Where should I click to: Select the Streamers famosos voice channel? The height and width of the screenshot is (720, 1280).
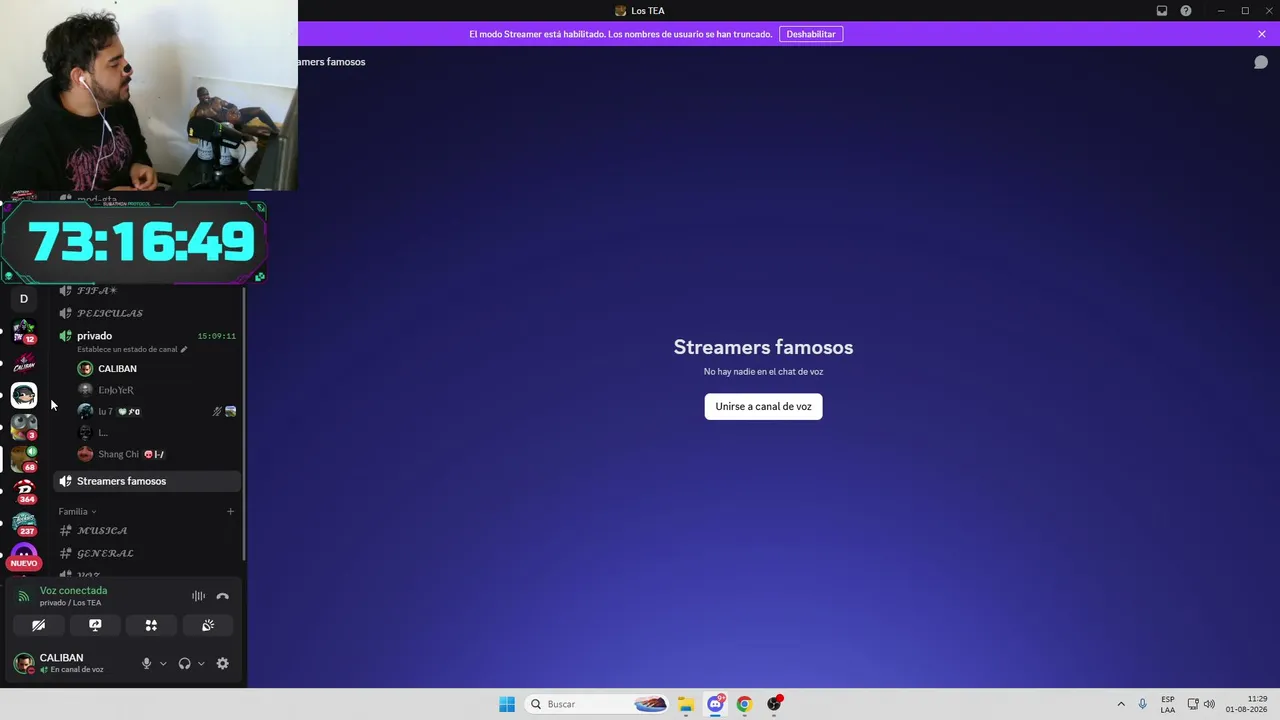146,481
